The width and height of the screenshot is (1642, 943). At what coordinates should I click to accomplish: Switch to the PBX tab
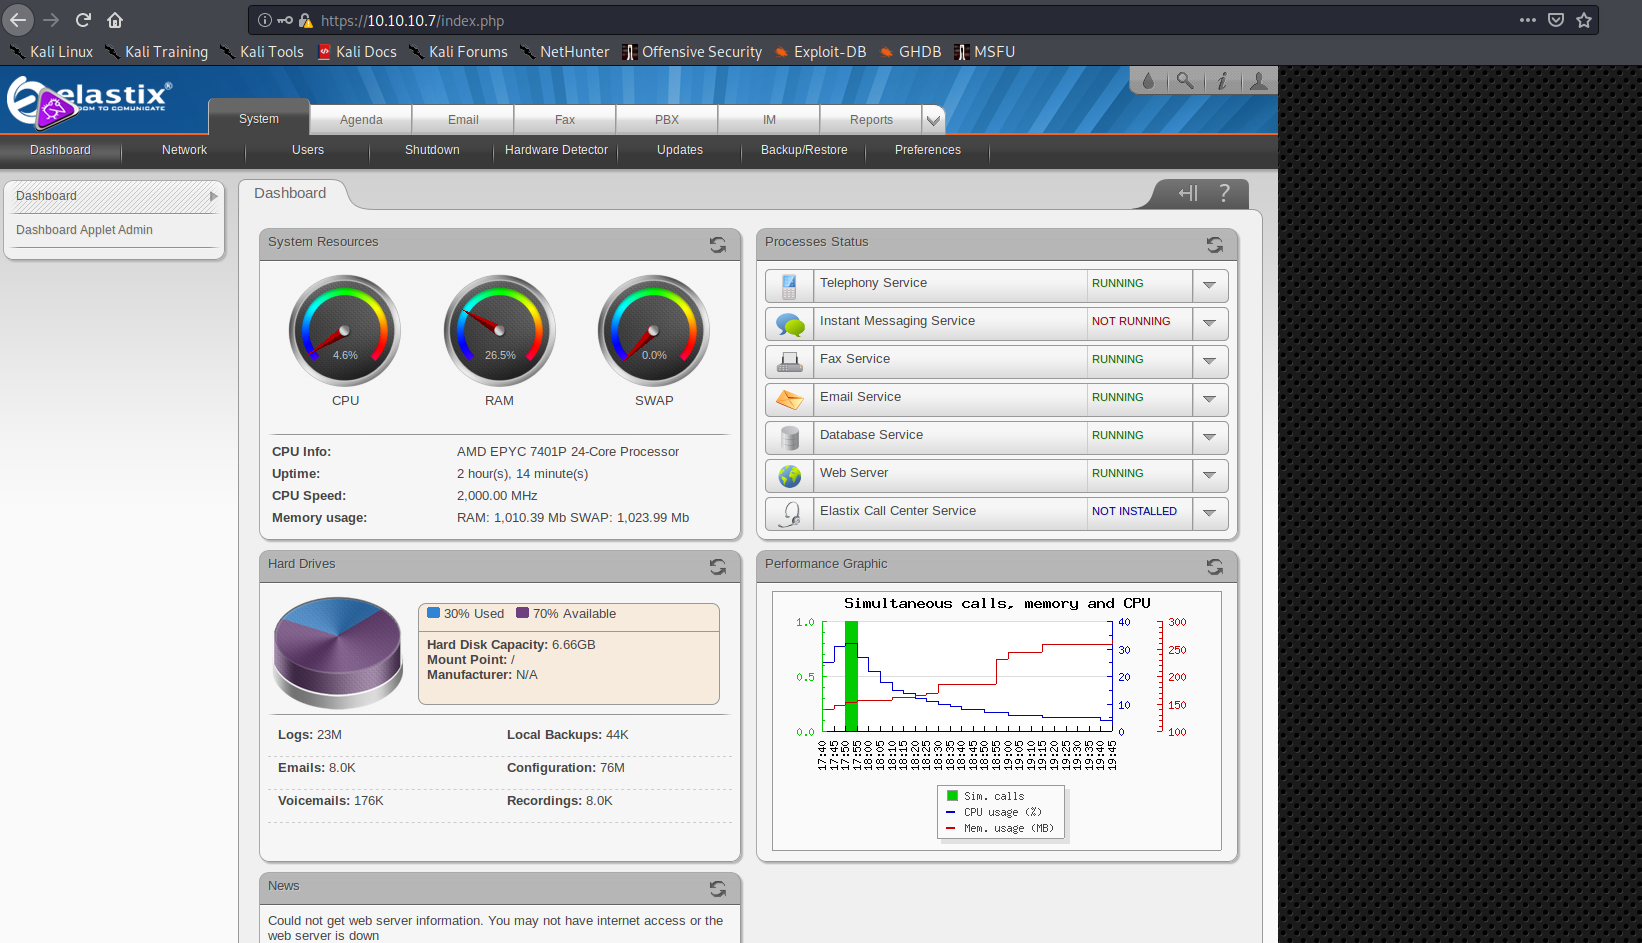pyautogui.click(x=666, y=119)
